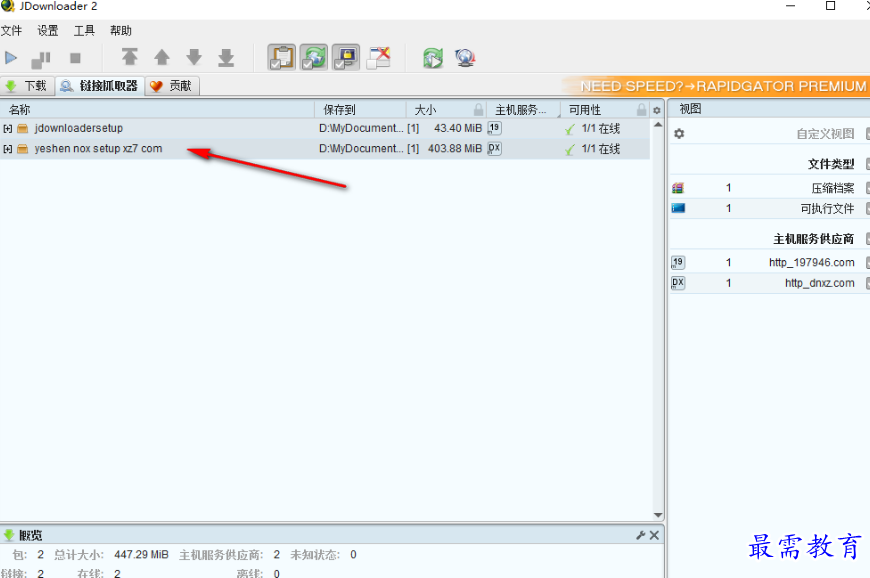Image resolution: width=870 pixels, height=578 pixels.
Task: Expand the jdownloadersetup package
Action: pos(8,129)
